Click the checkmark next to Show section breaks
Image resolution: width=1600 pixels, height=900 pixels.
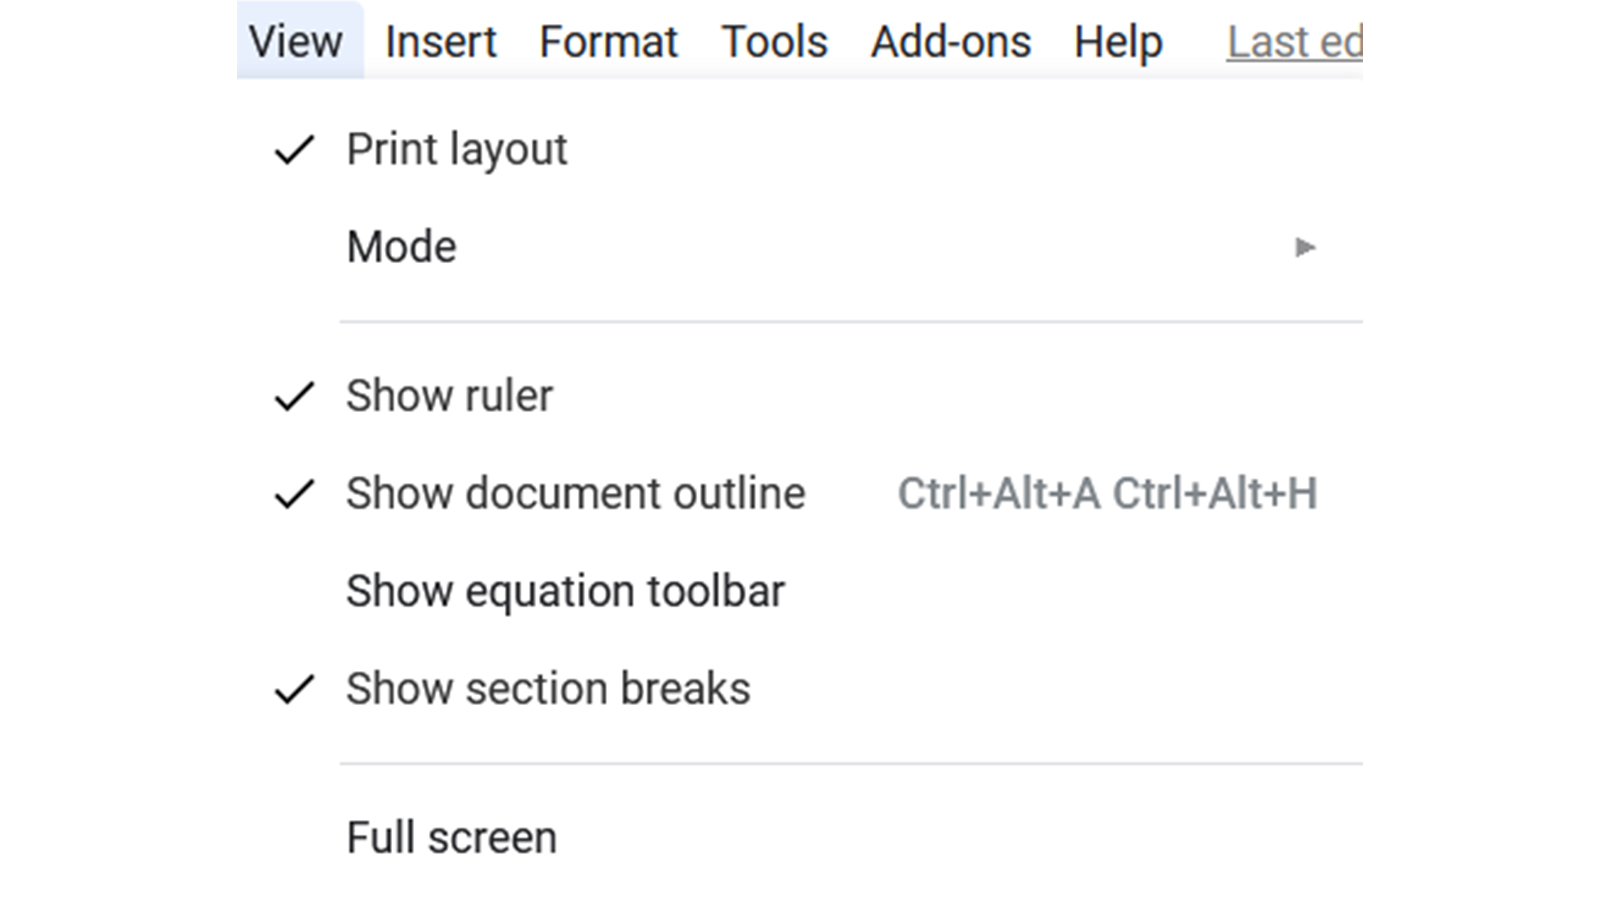[294, 689]
